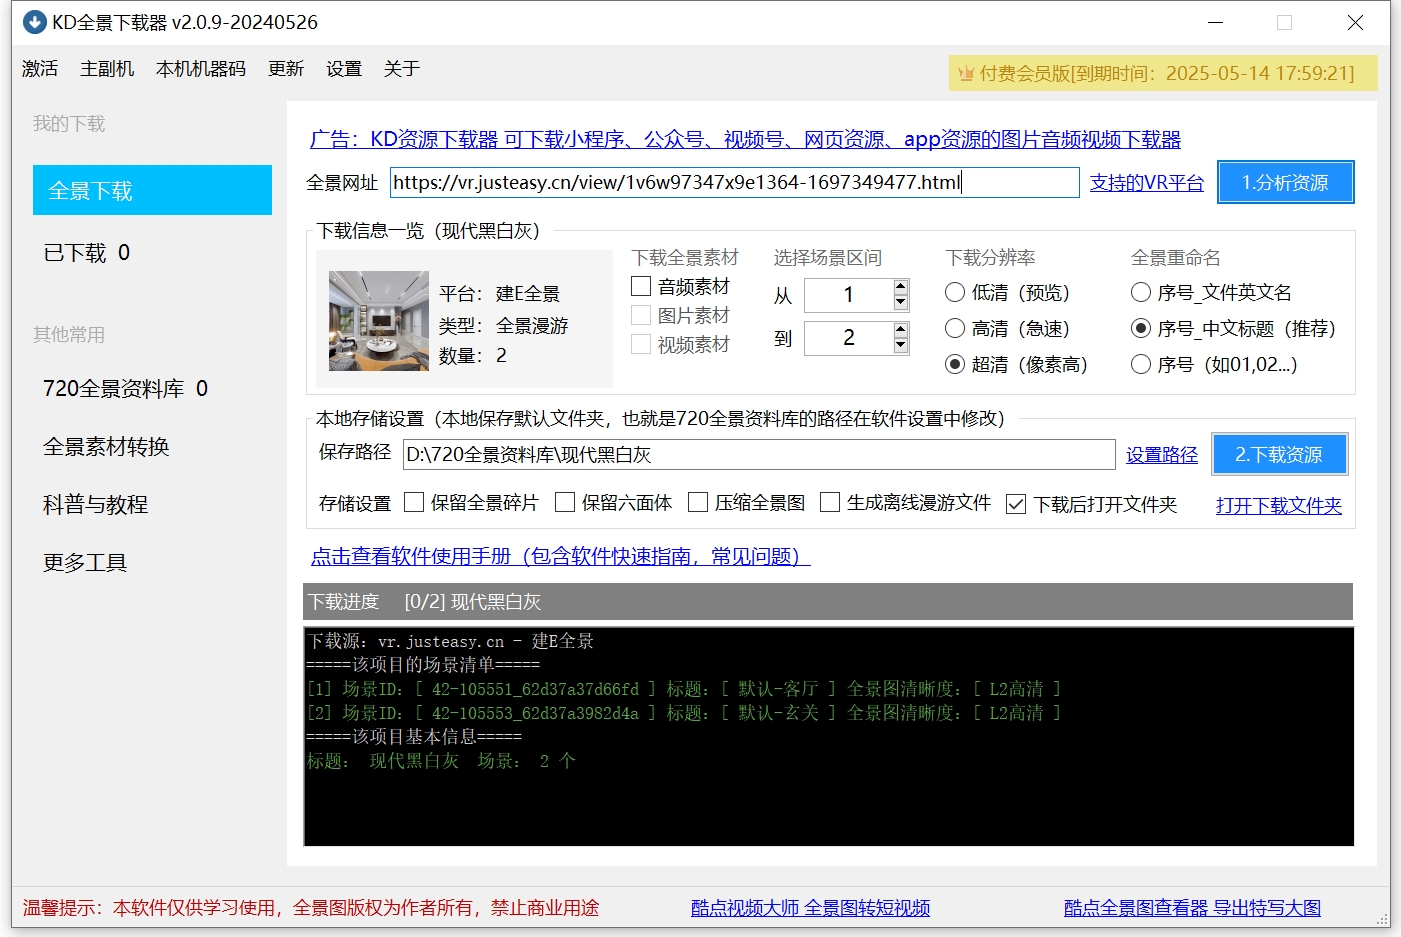The height and width of the screenshot is (937, 1401).
Task: Open 全景素材转换 in the sidebar
Action: (x=106, y=447)
